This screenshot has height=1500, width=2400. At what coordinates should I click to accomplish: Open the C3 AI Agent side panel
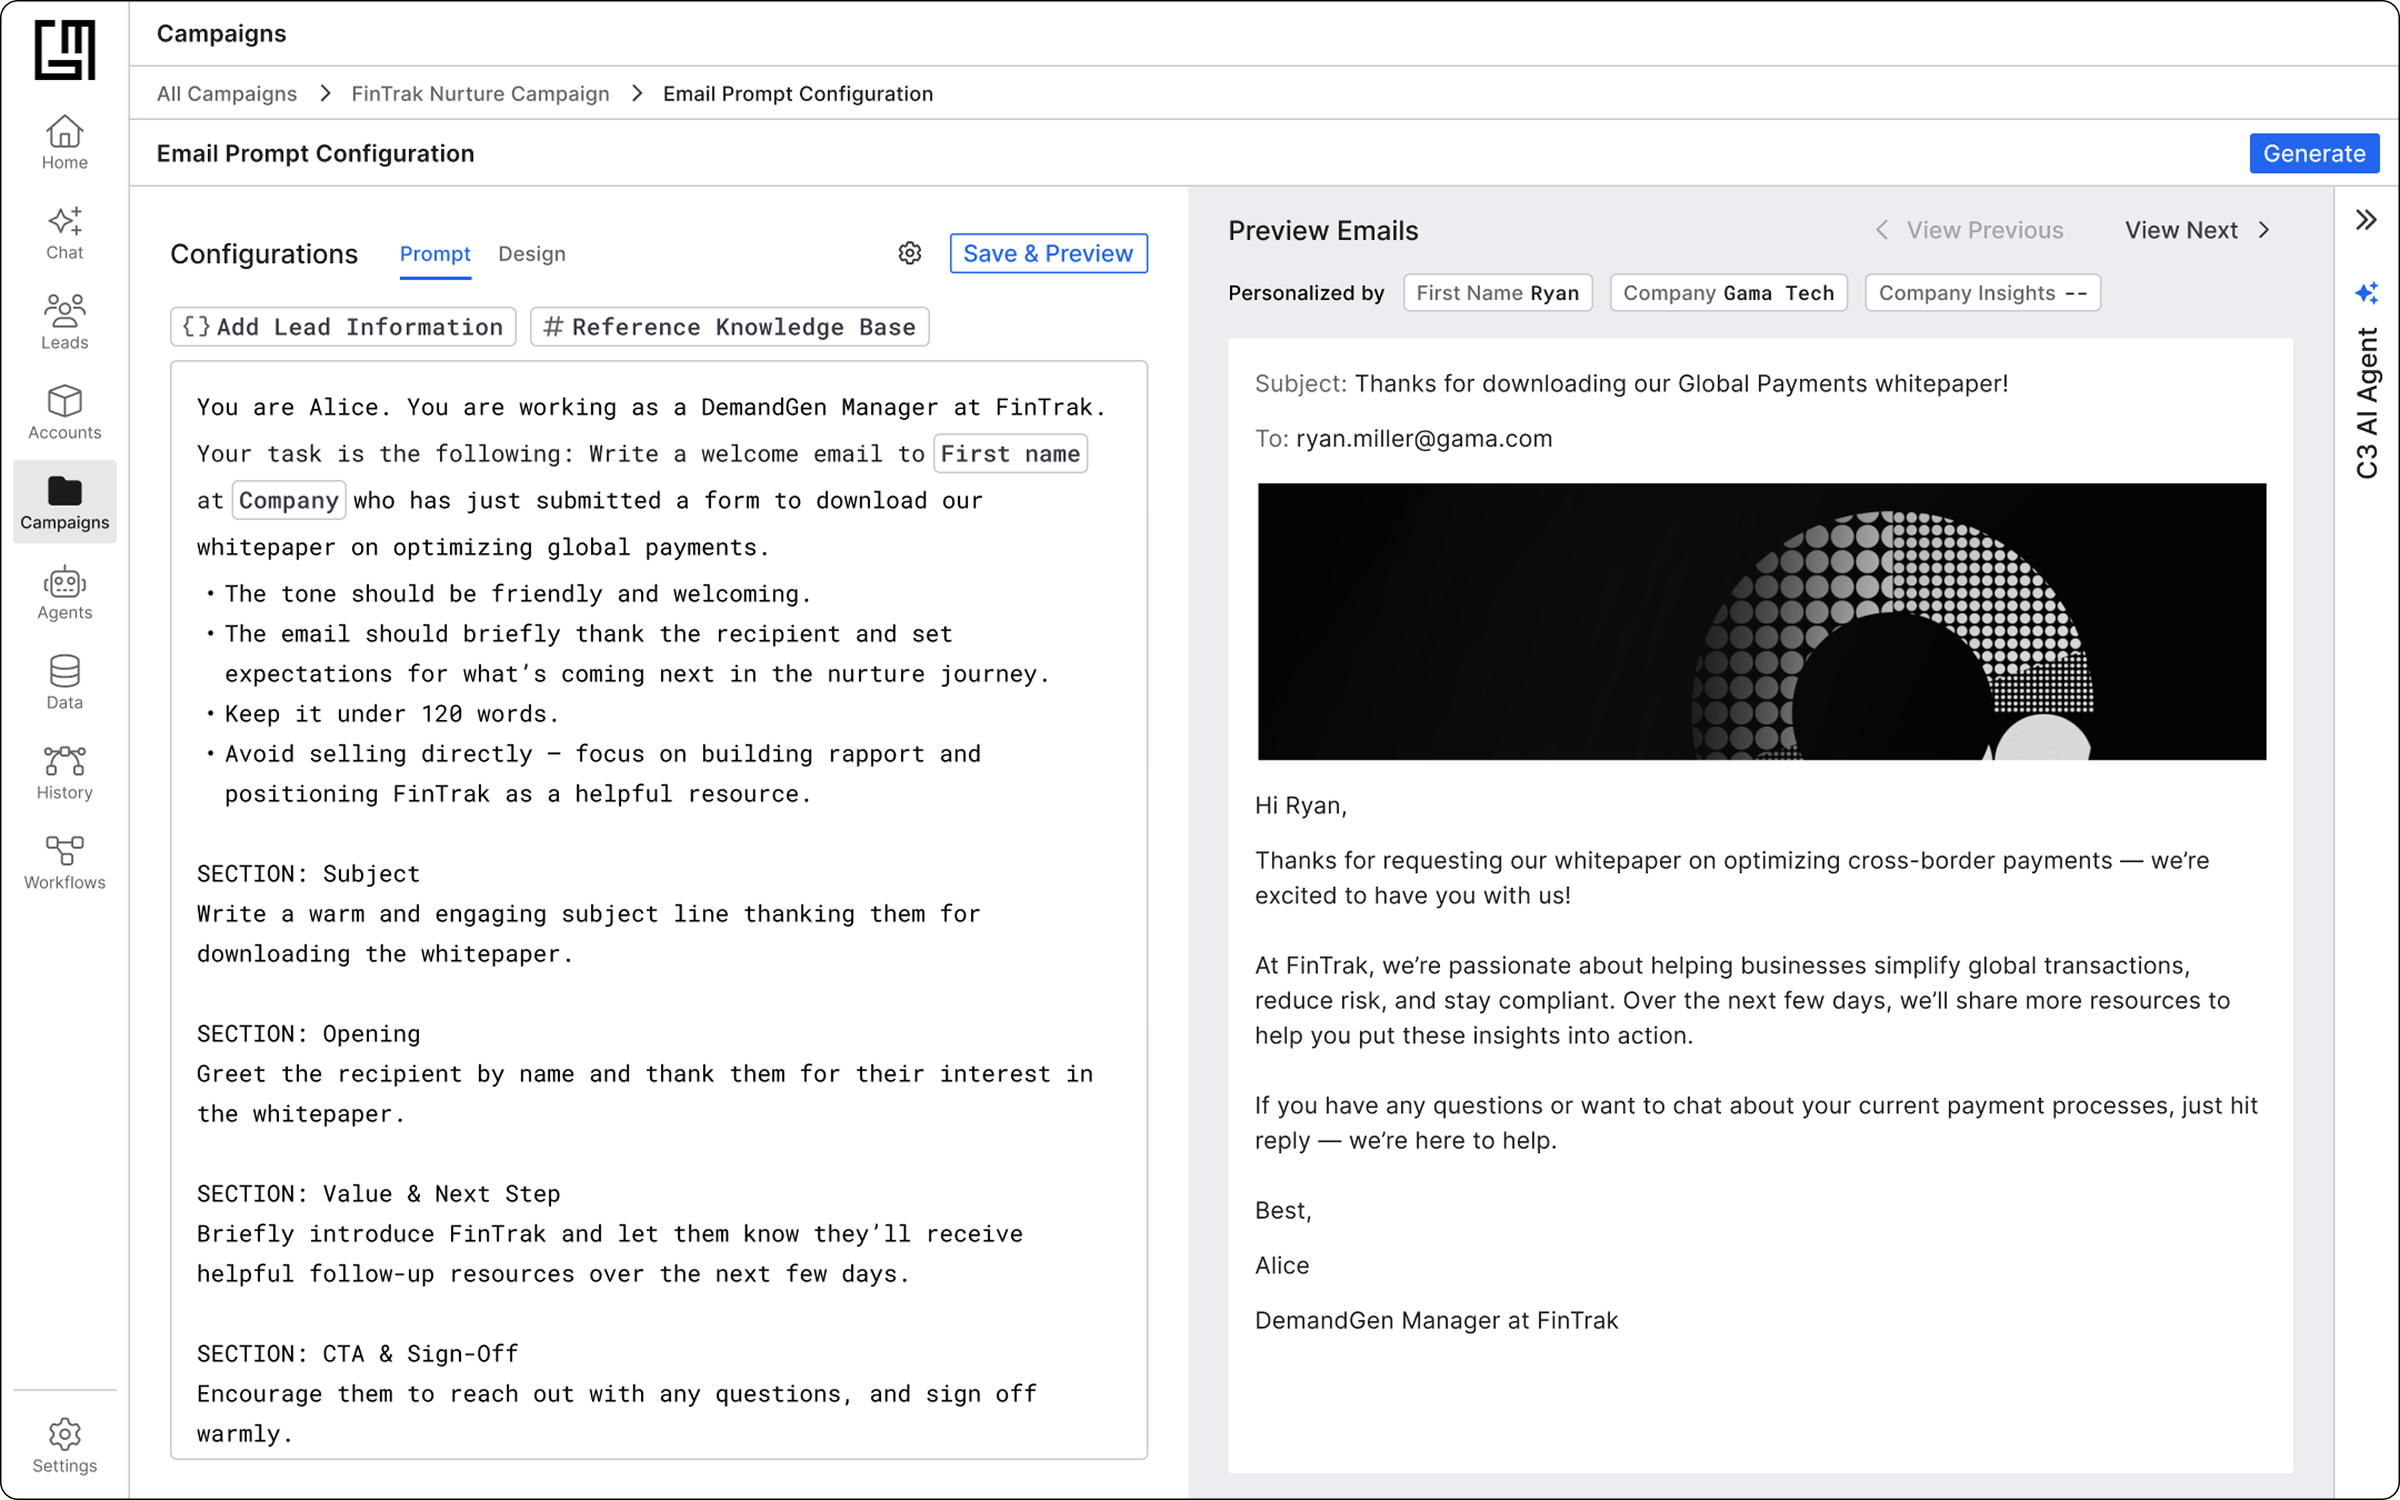click(2366, 400)
